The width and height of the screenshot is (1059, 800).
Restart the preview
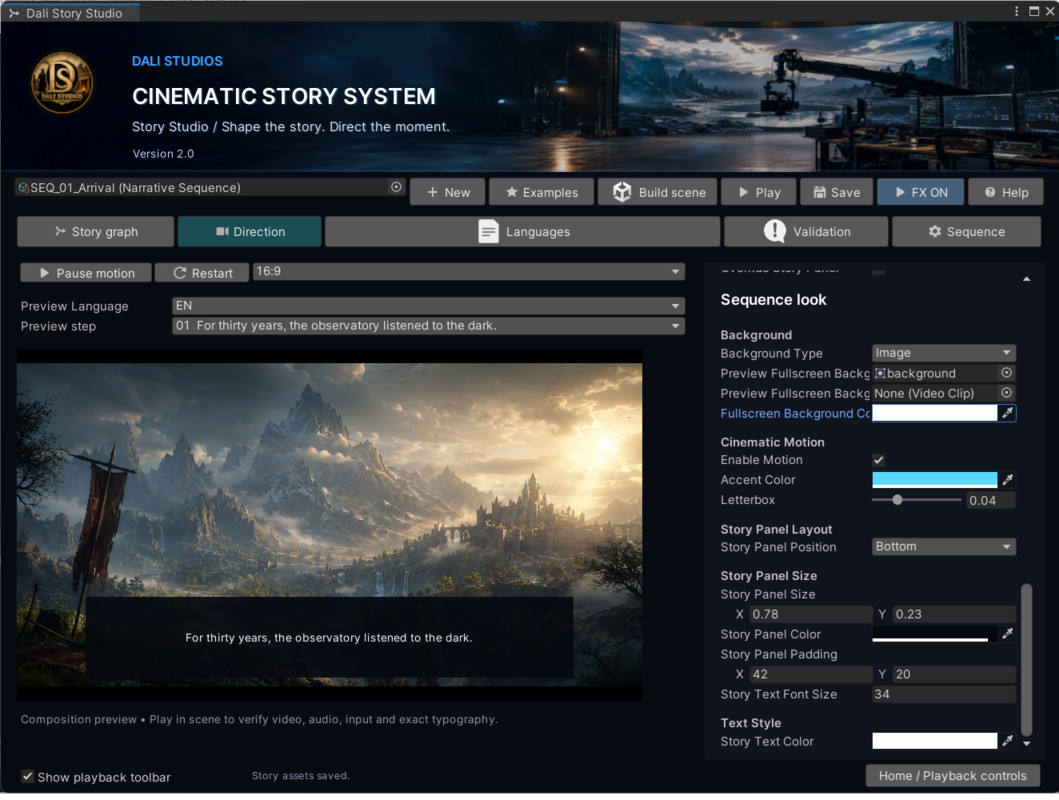coord(202,273)
